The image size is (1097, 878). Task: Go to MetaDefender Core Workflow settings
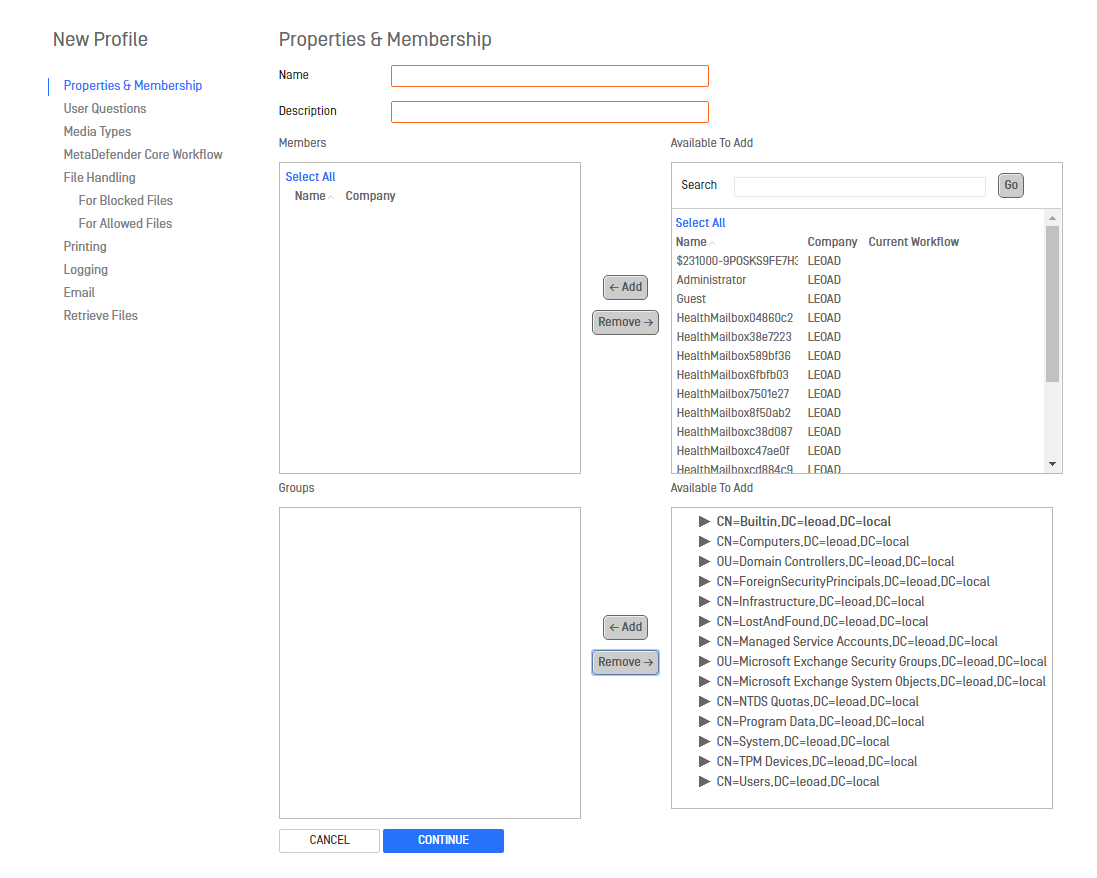point(143,154)
